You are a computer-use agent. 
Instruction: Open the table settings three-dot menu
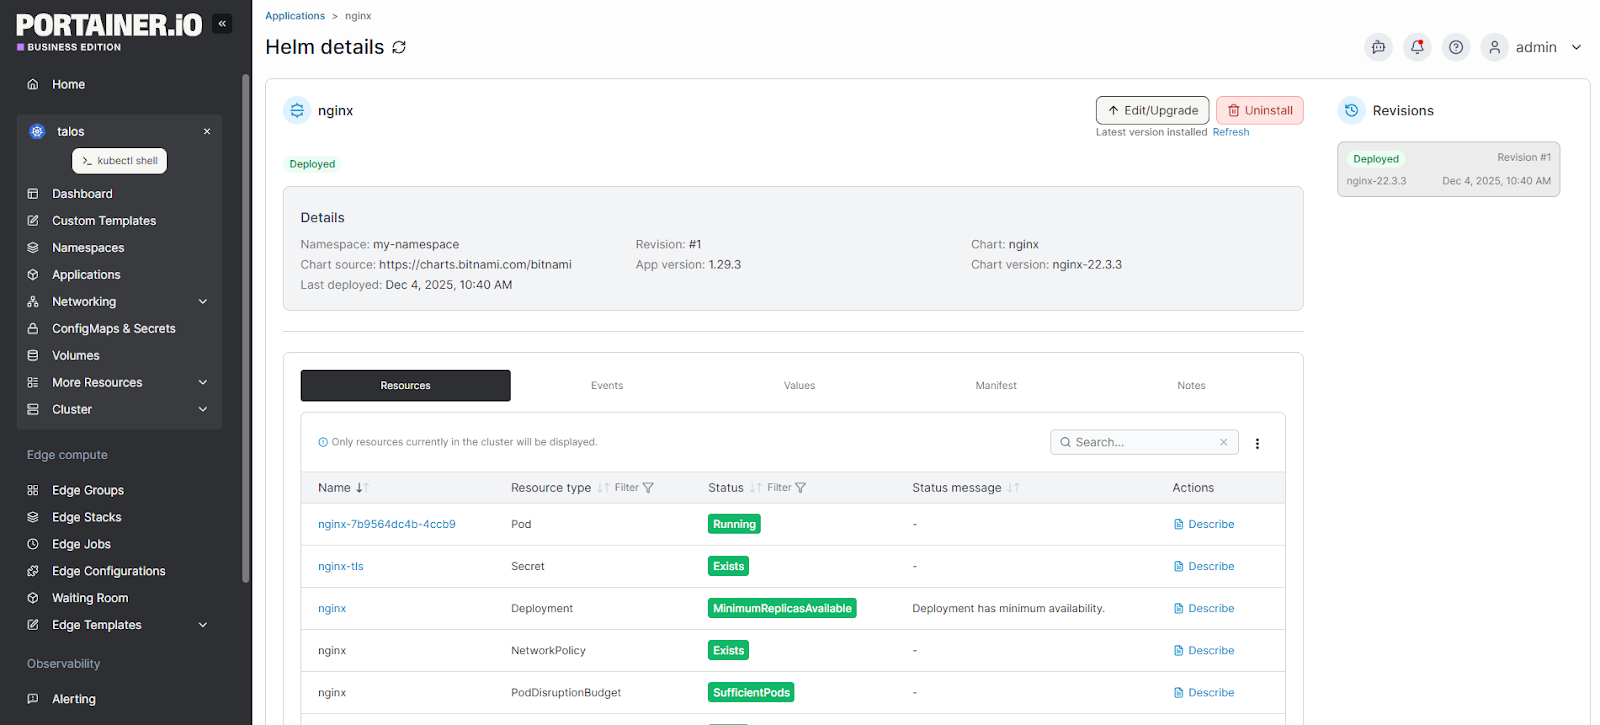click(1257, 443)
